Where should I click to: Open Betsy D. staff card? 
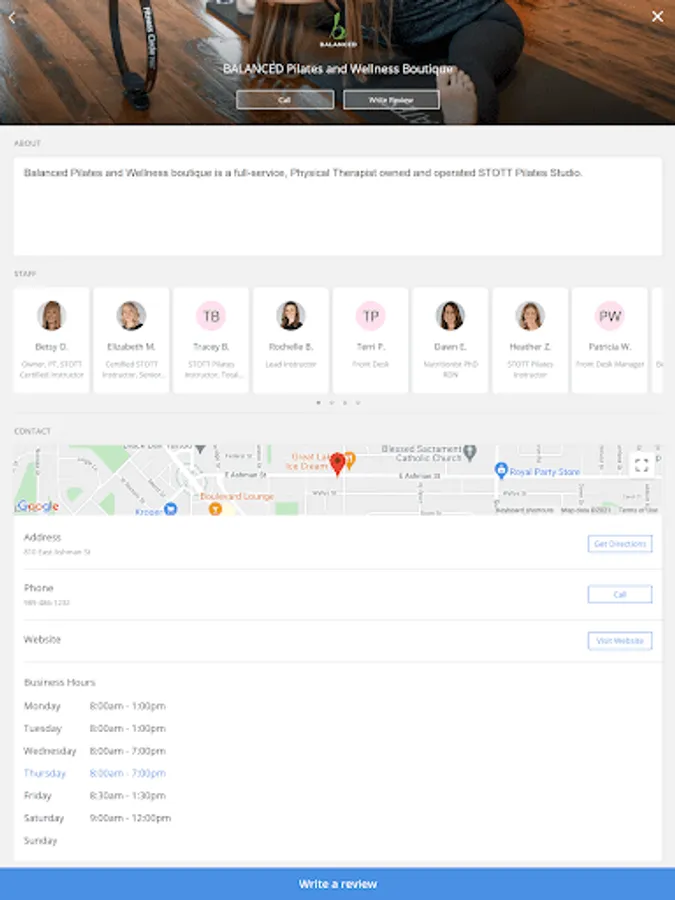pyautogui.click(x=52, y=340)
